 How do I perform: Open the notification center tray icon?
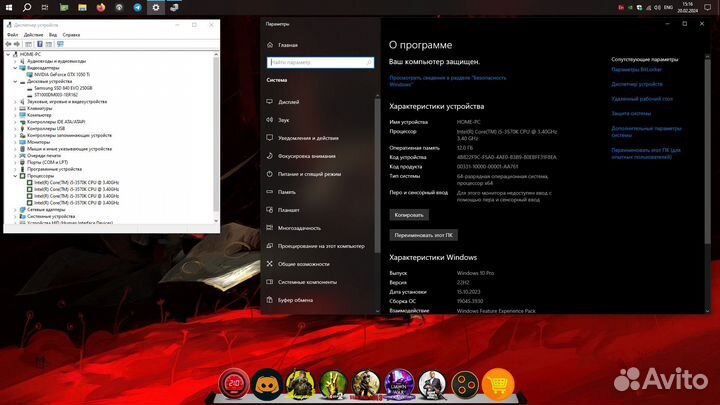click(707, 7)
